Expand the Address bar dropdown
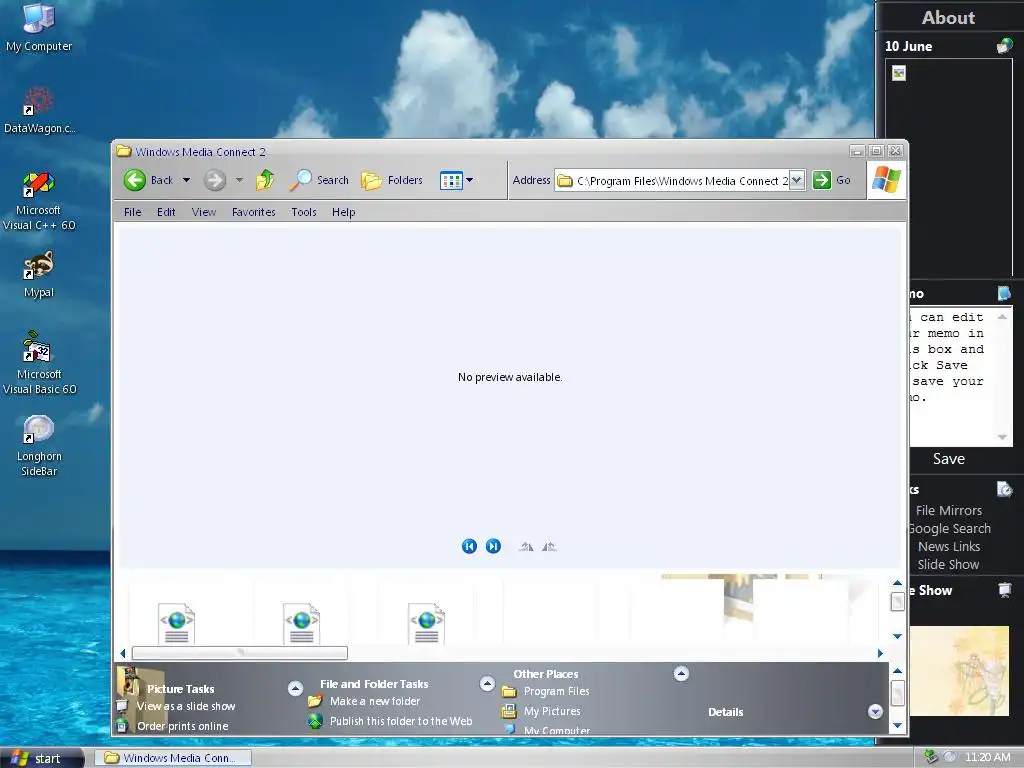This screenshot has height=768, width=1024. [797, 180]
